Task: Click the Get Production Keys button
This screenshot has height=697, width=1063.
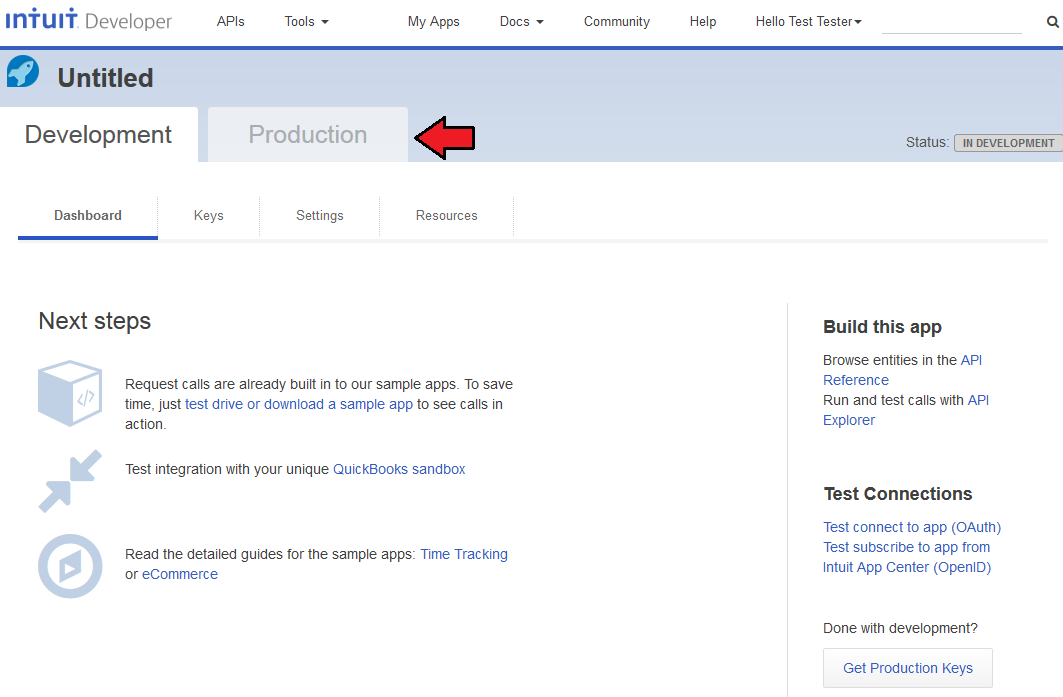Action: tap(908, 668)
